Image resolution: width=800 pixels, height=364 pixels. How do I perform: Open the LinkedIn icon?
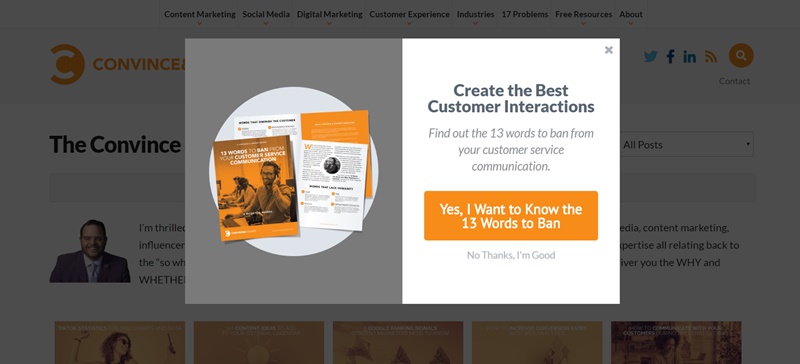point(690,57)
